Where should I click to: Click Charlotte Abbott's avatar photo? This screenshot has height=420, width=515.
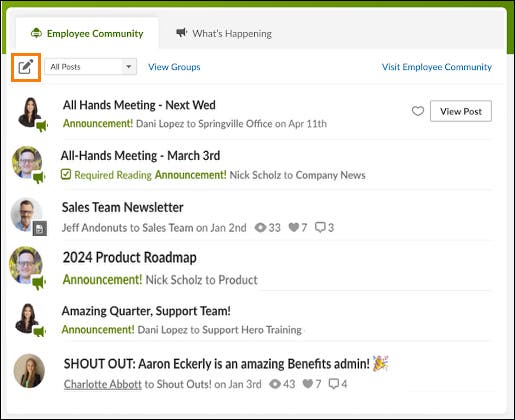click(29, 371)
